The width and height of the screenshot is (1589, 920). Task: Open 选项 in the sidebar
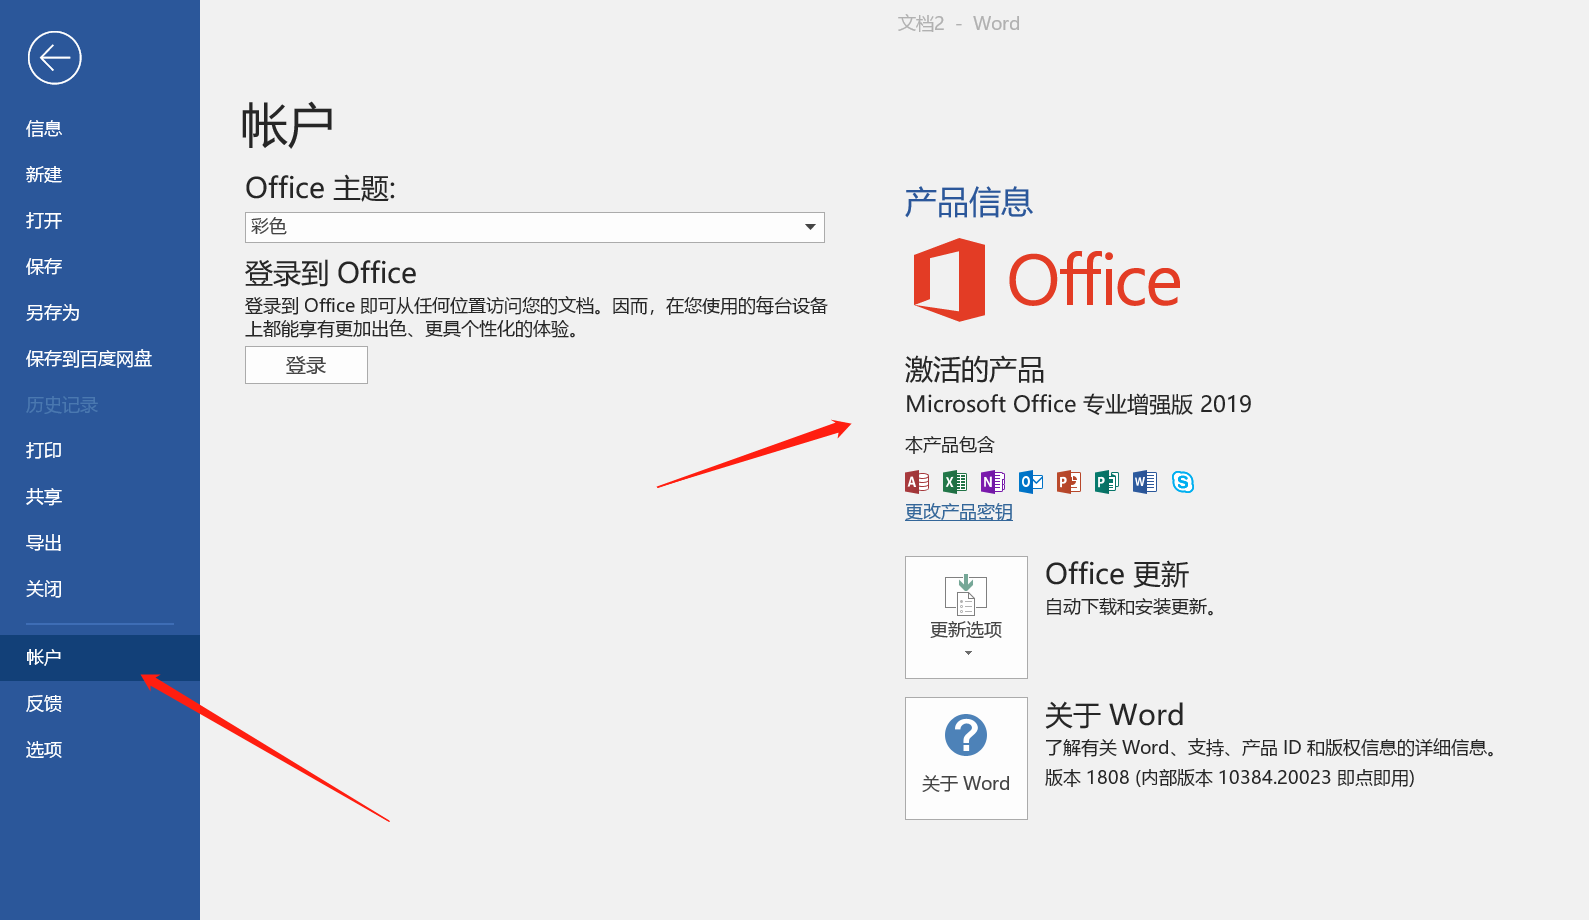click(x=44, y=750)
